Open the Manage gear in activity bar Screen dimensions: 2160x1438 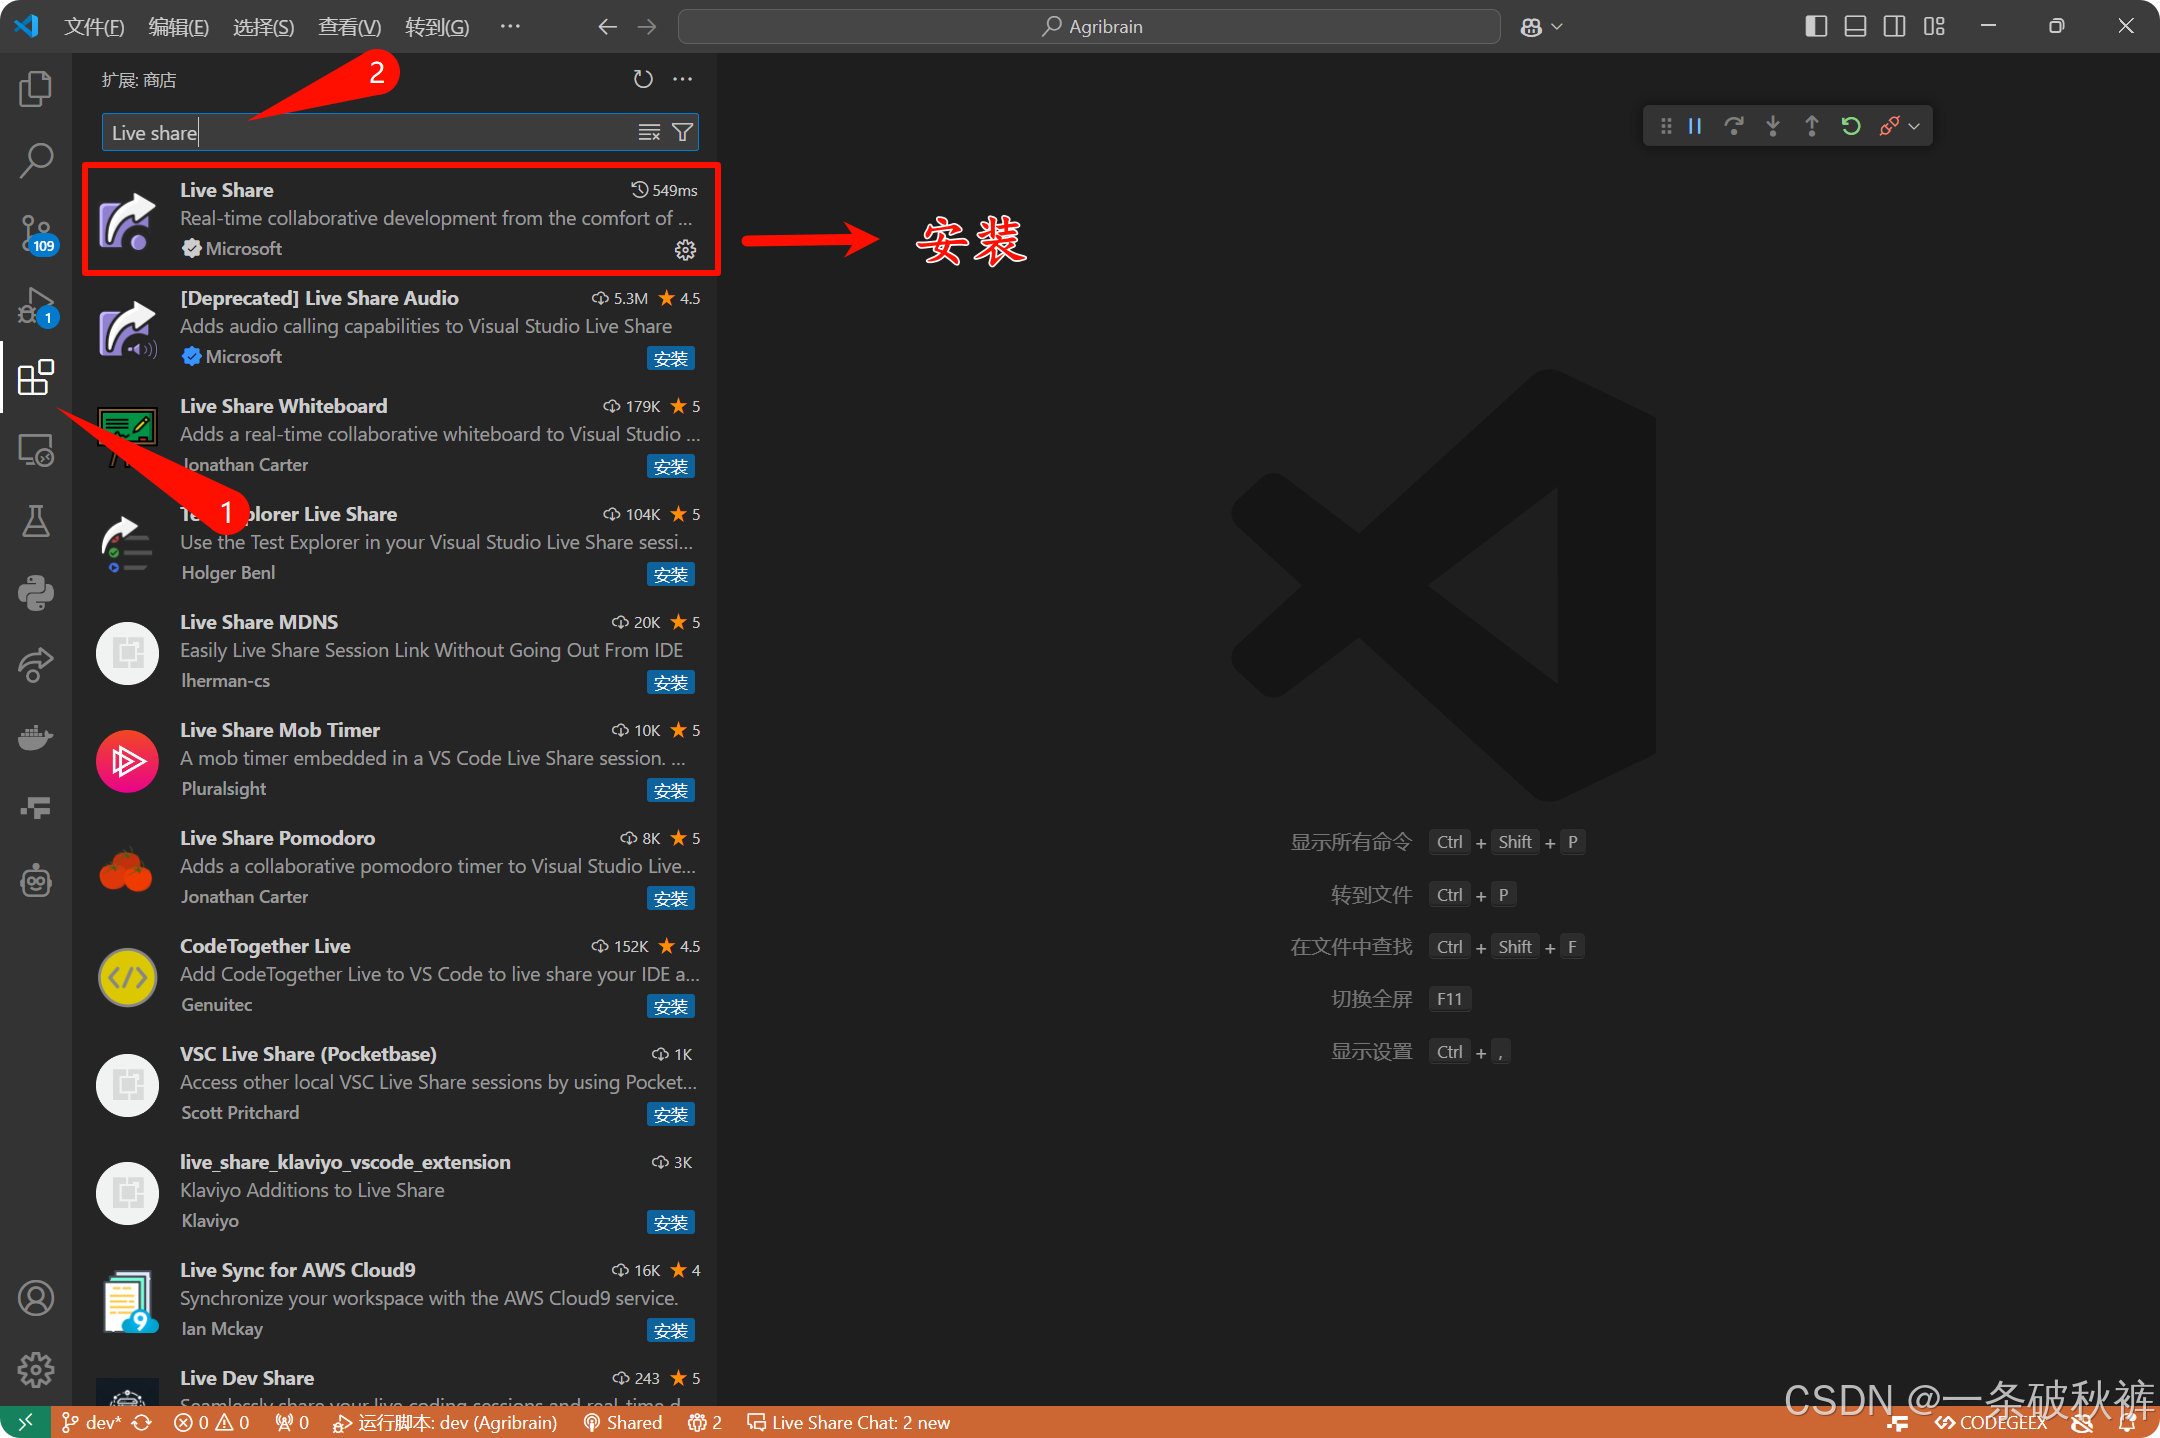point(36,1369)
